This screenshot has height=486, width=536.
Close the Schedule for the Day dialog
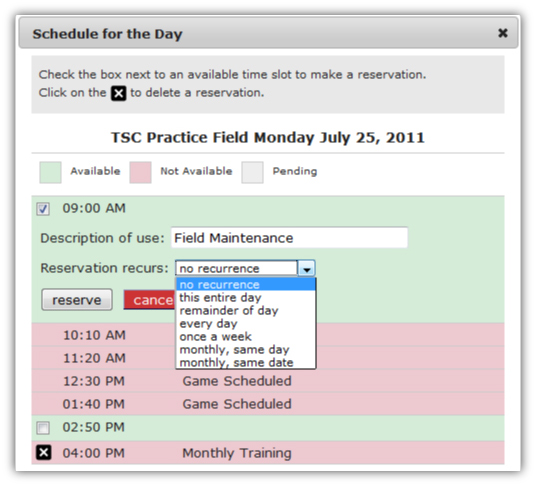(x=502, y=33)
